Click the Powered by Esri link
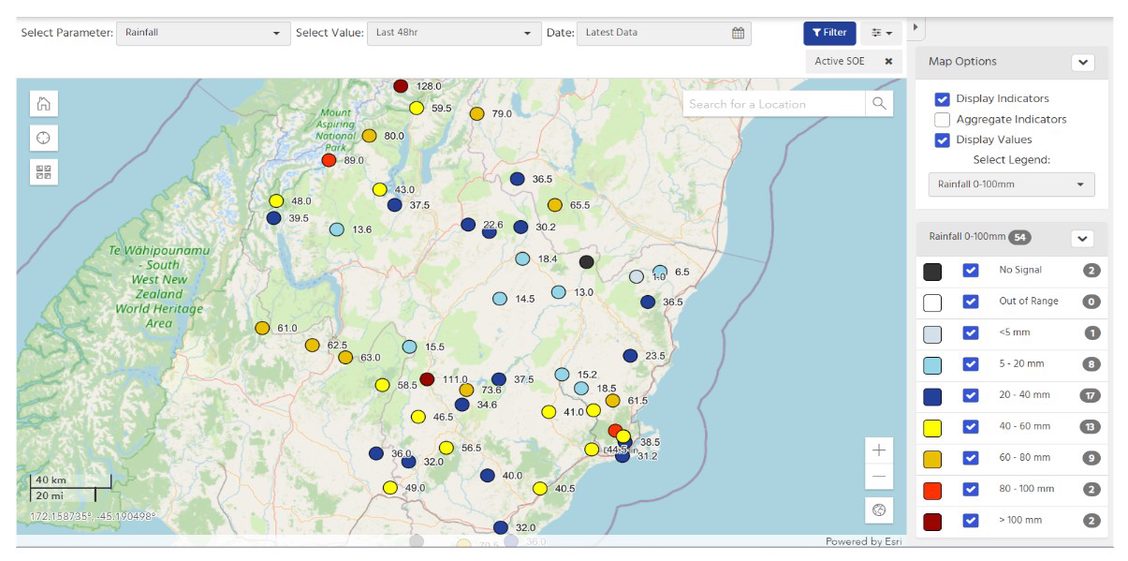The height and width of the screenshot is (561, 1128). click(x=863, y=542)
